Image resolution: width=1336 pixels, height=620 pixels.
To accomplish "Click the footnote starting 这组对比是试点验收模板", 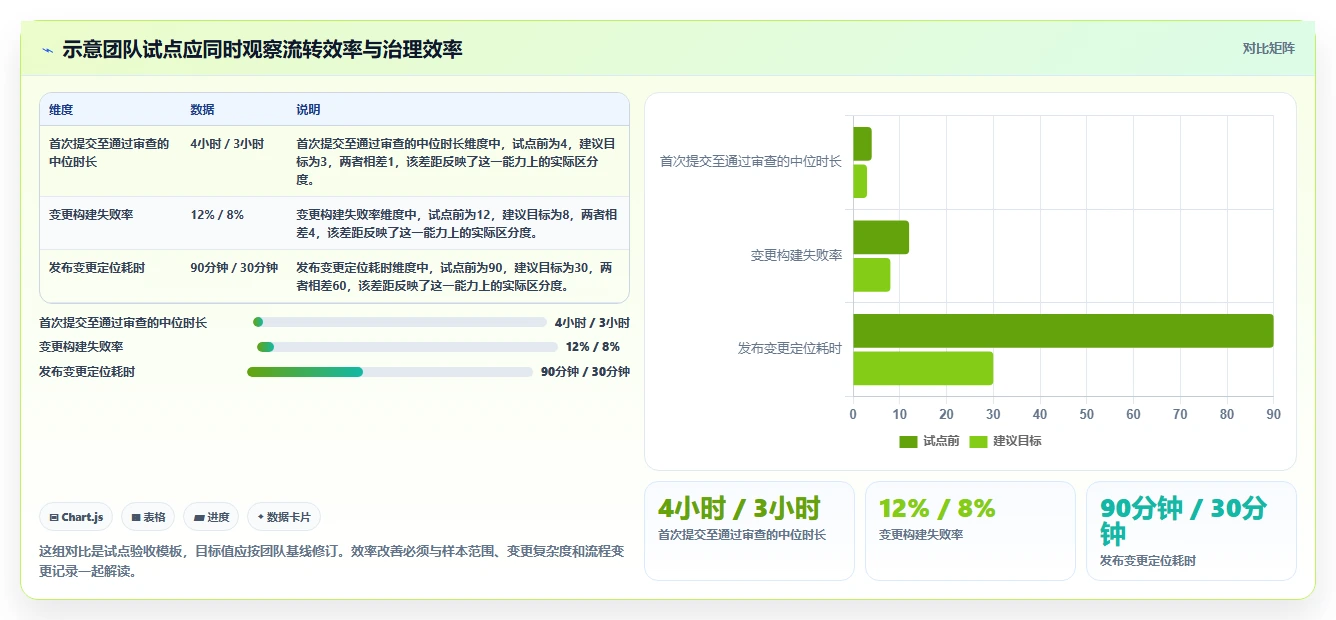I will (332, 561).
